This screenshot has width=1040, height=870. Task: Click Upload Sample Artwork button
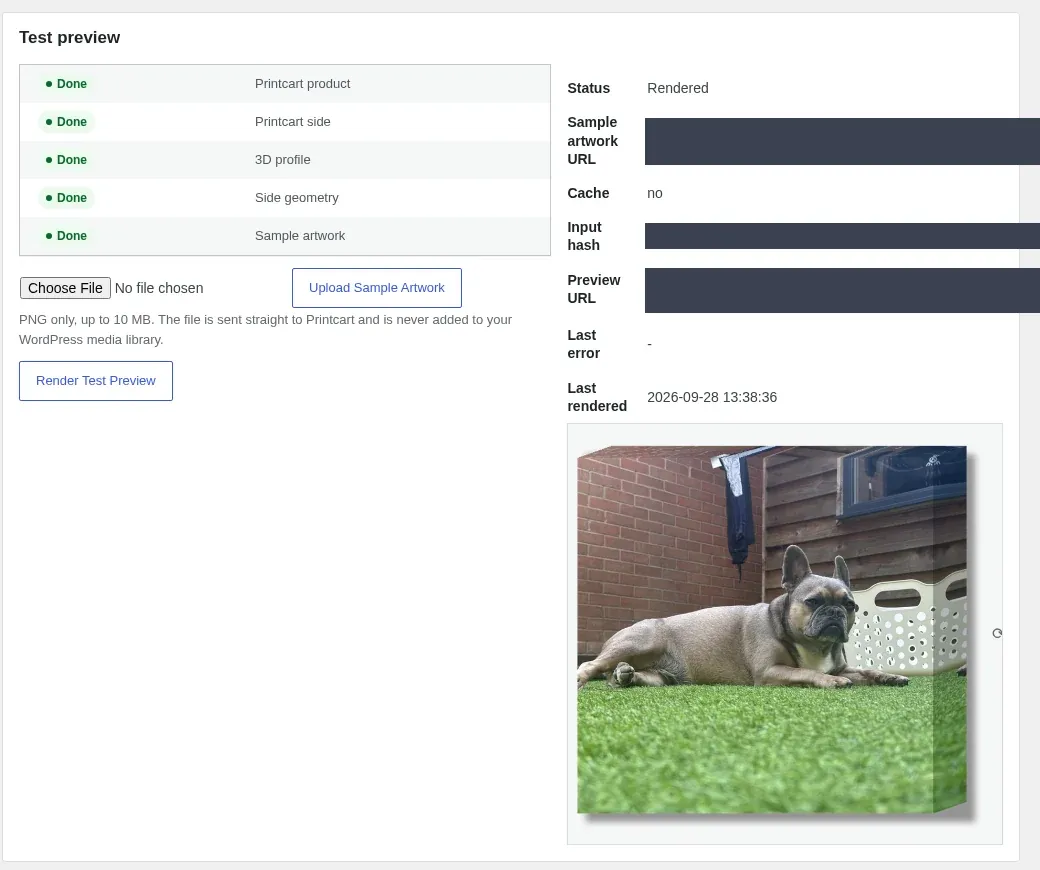[x=377, y=288]
